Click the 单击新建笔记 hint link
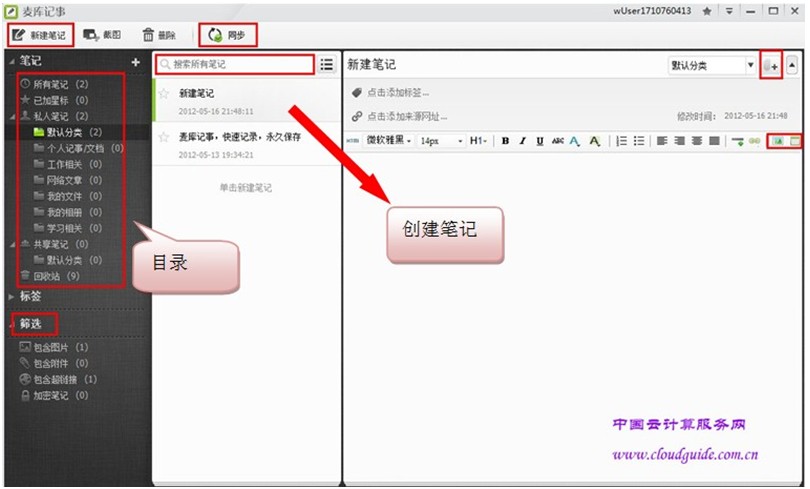The width and height of the screenshot is (810, 489). point(245,187)
